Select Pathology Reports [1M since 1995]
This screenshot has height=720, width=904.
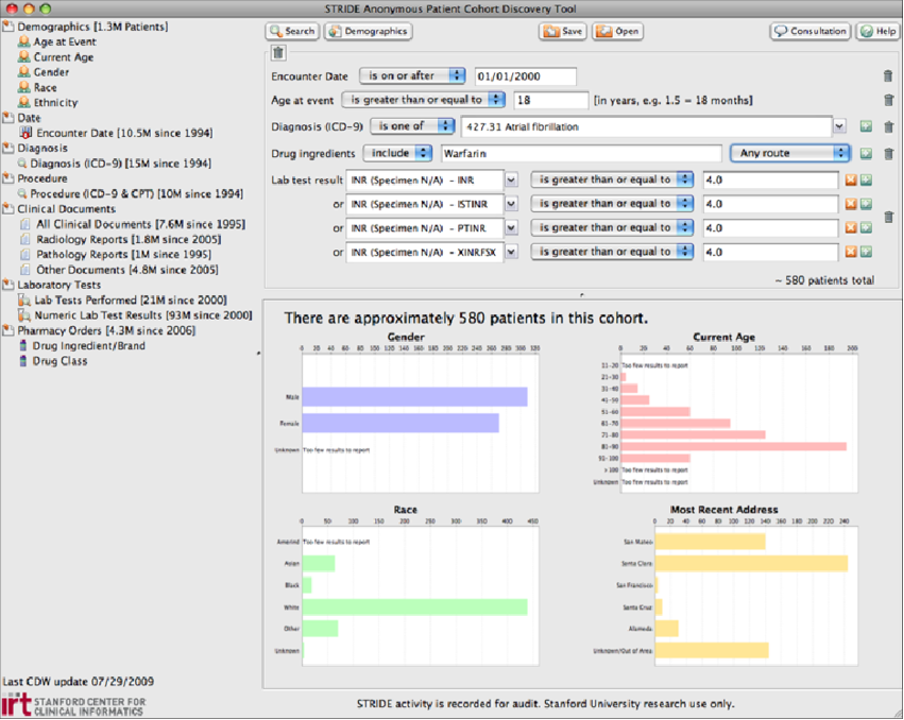click(x=115, y=254)
